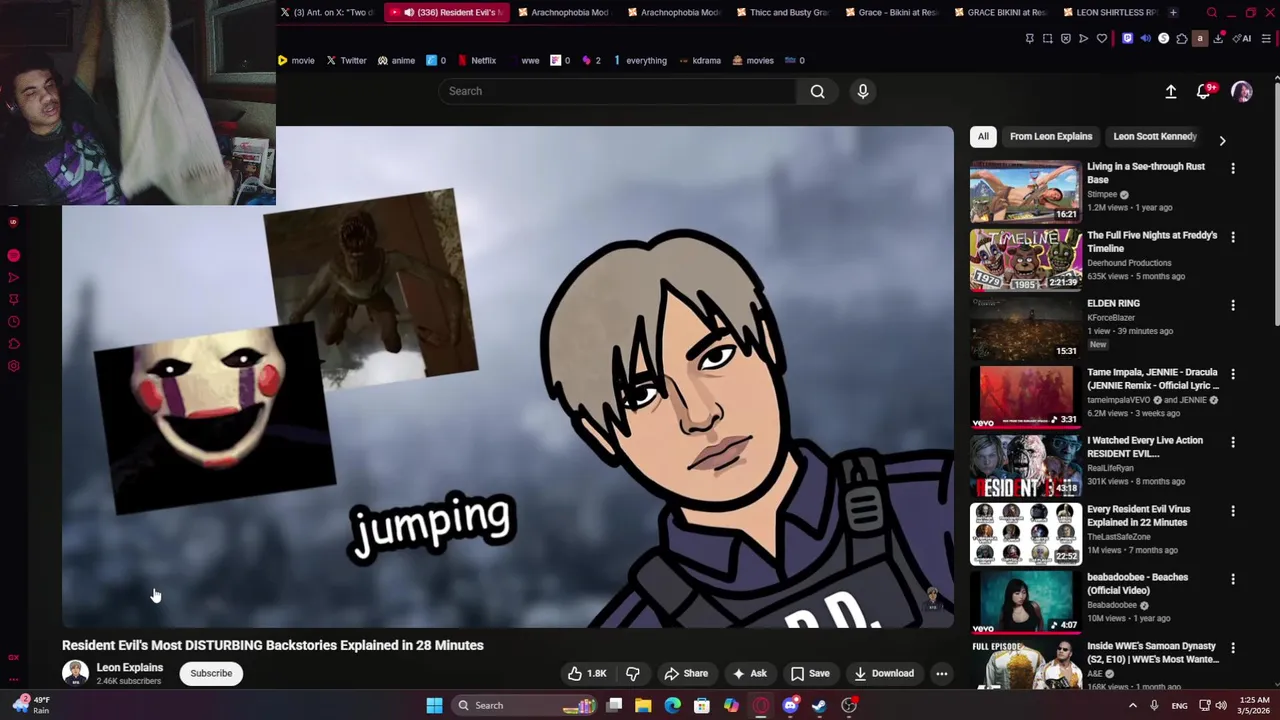Viewport: 1280px width, 720px height.
Task: Open options for The Full Five Nights at Freddy's Timeline
Action: [1233, 238]
